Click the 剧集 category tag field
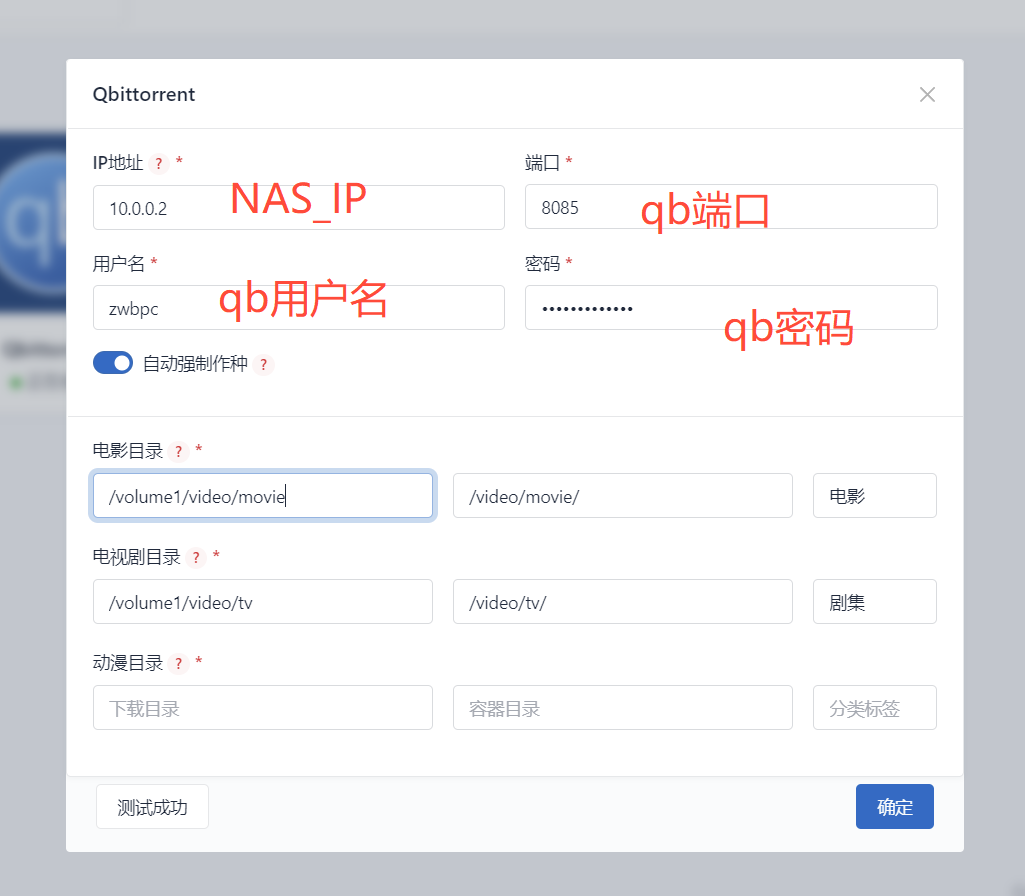 point(875,602)
